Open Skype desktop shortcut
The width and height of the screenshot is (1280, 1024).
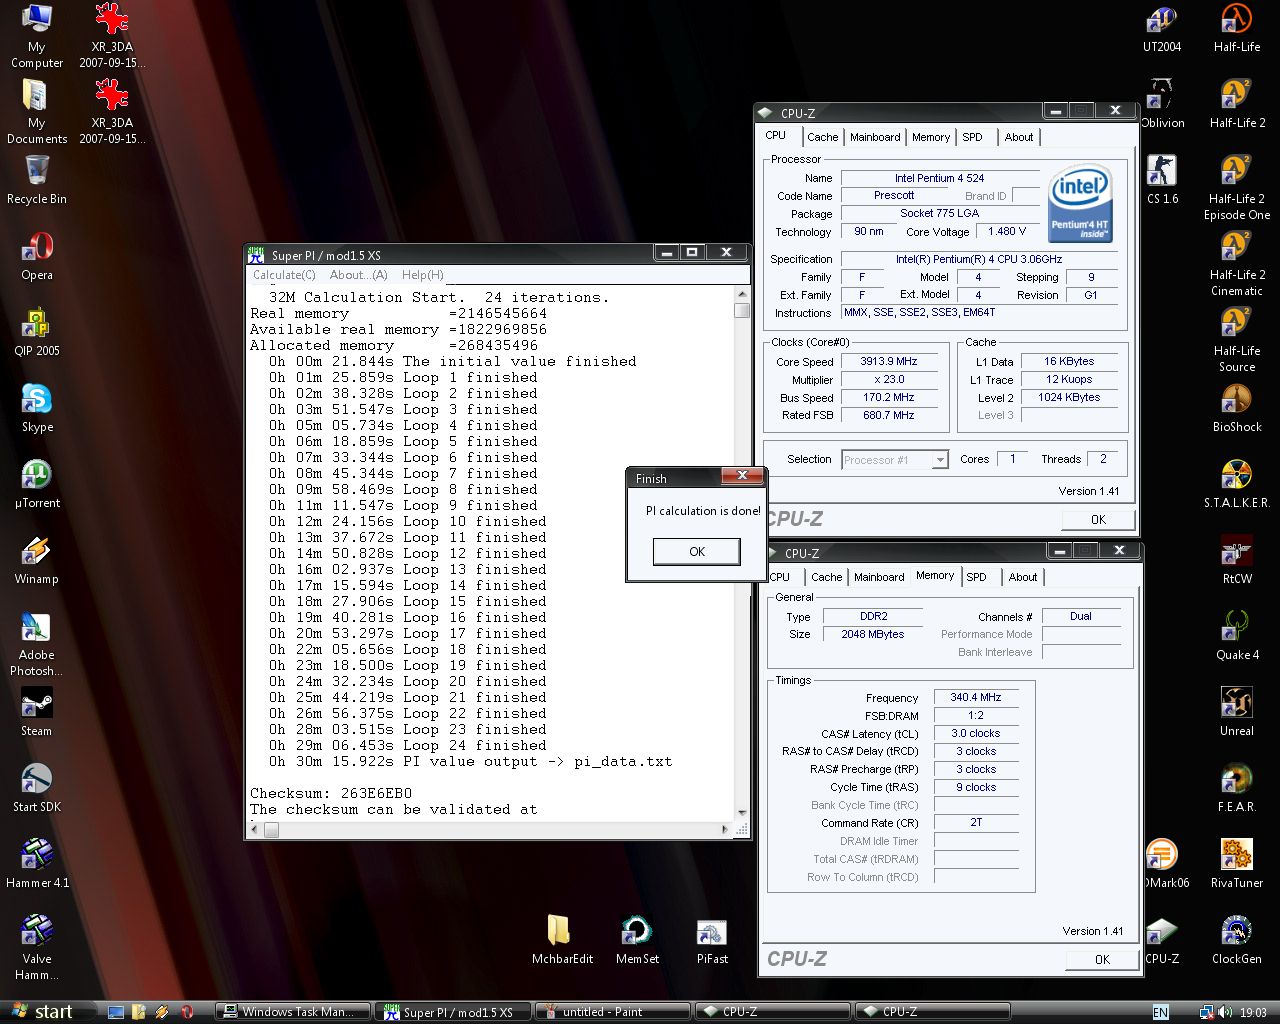tap(37, 408)
